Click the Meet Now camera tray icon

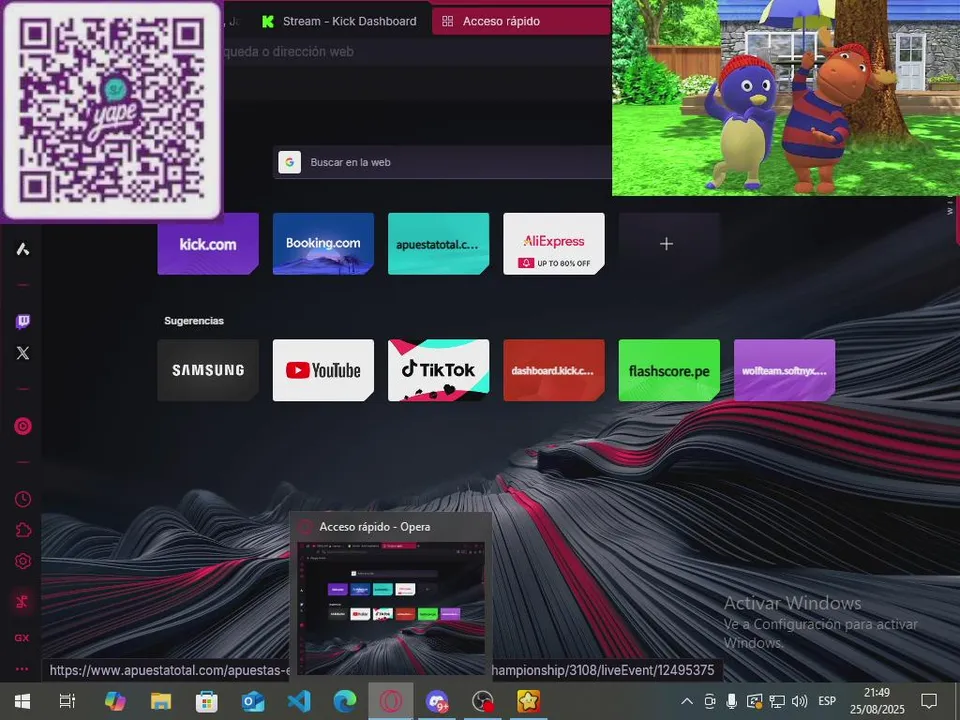click(710, 701)
